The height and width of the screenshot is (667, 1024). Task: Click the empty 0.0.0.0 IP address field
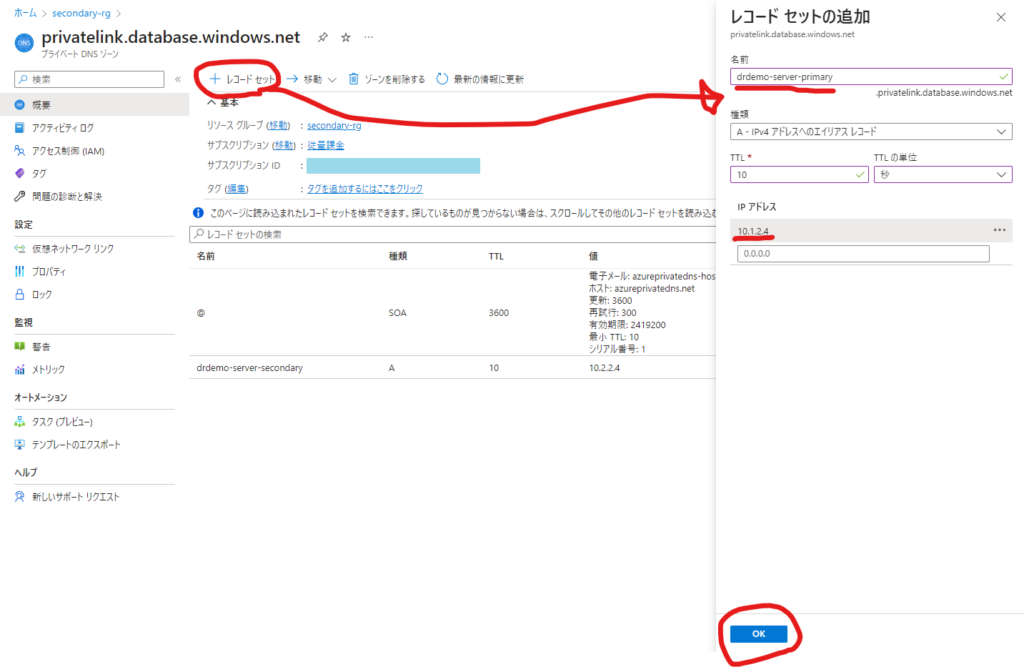(x=863, y=253)
